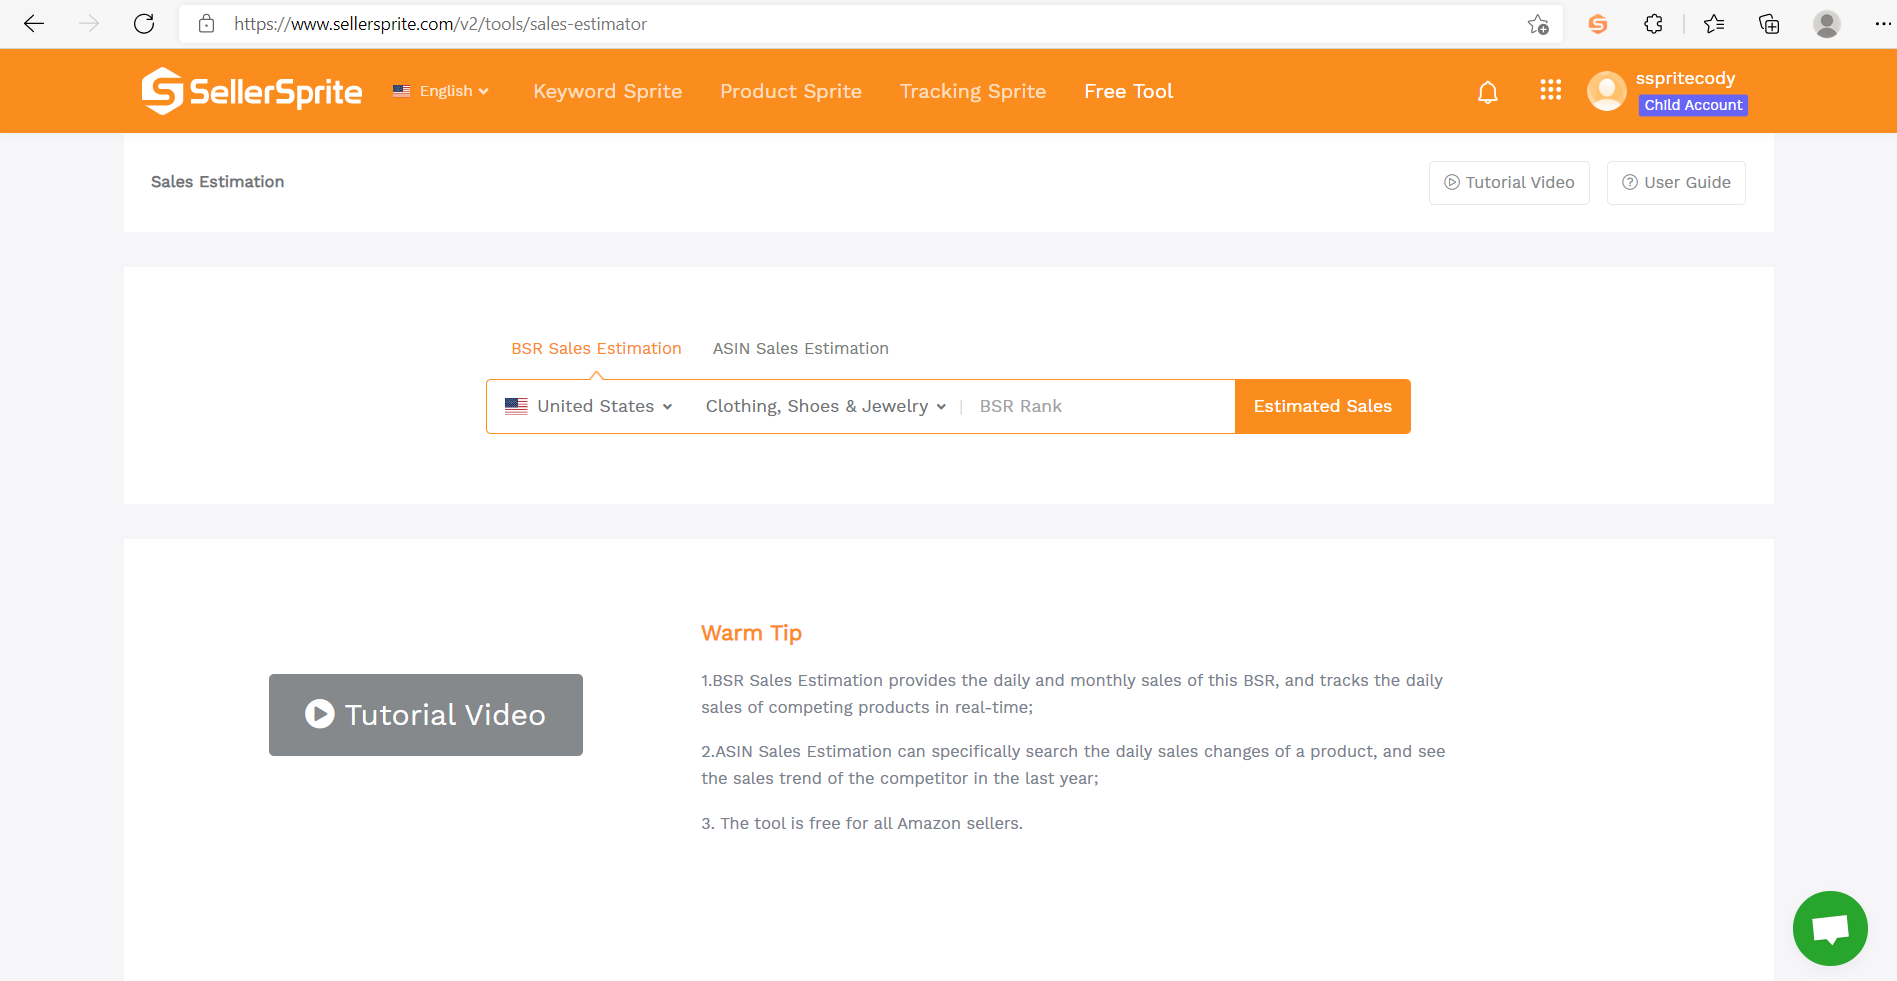
Task: Add this page to favorites star icon
Action: [1538, 24]
